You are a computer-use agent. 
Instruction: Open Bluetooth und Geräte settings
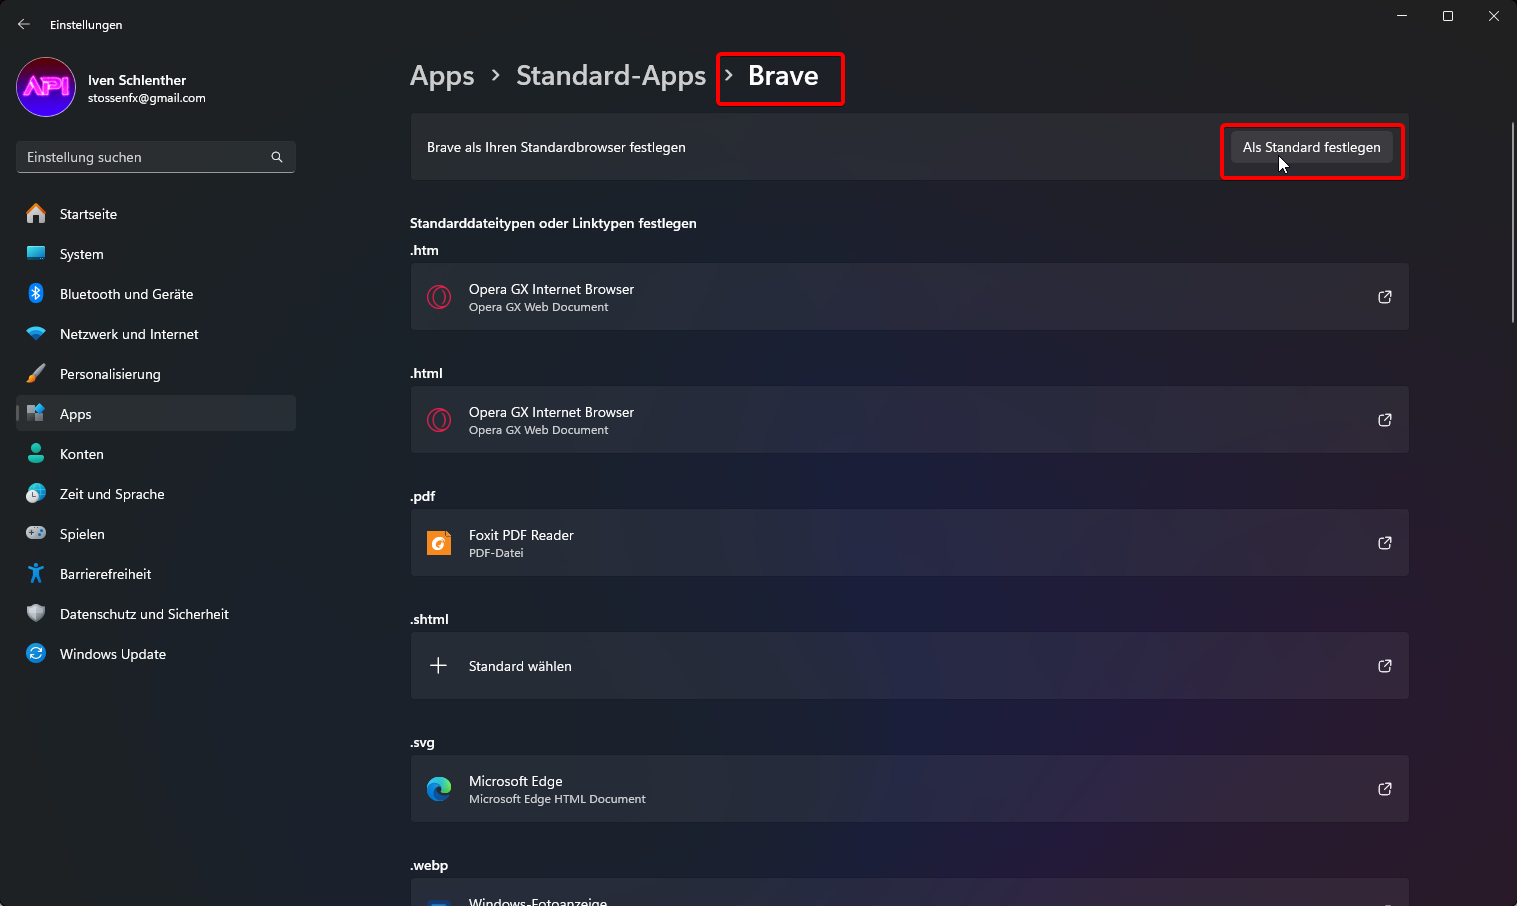126,294
